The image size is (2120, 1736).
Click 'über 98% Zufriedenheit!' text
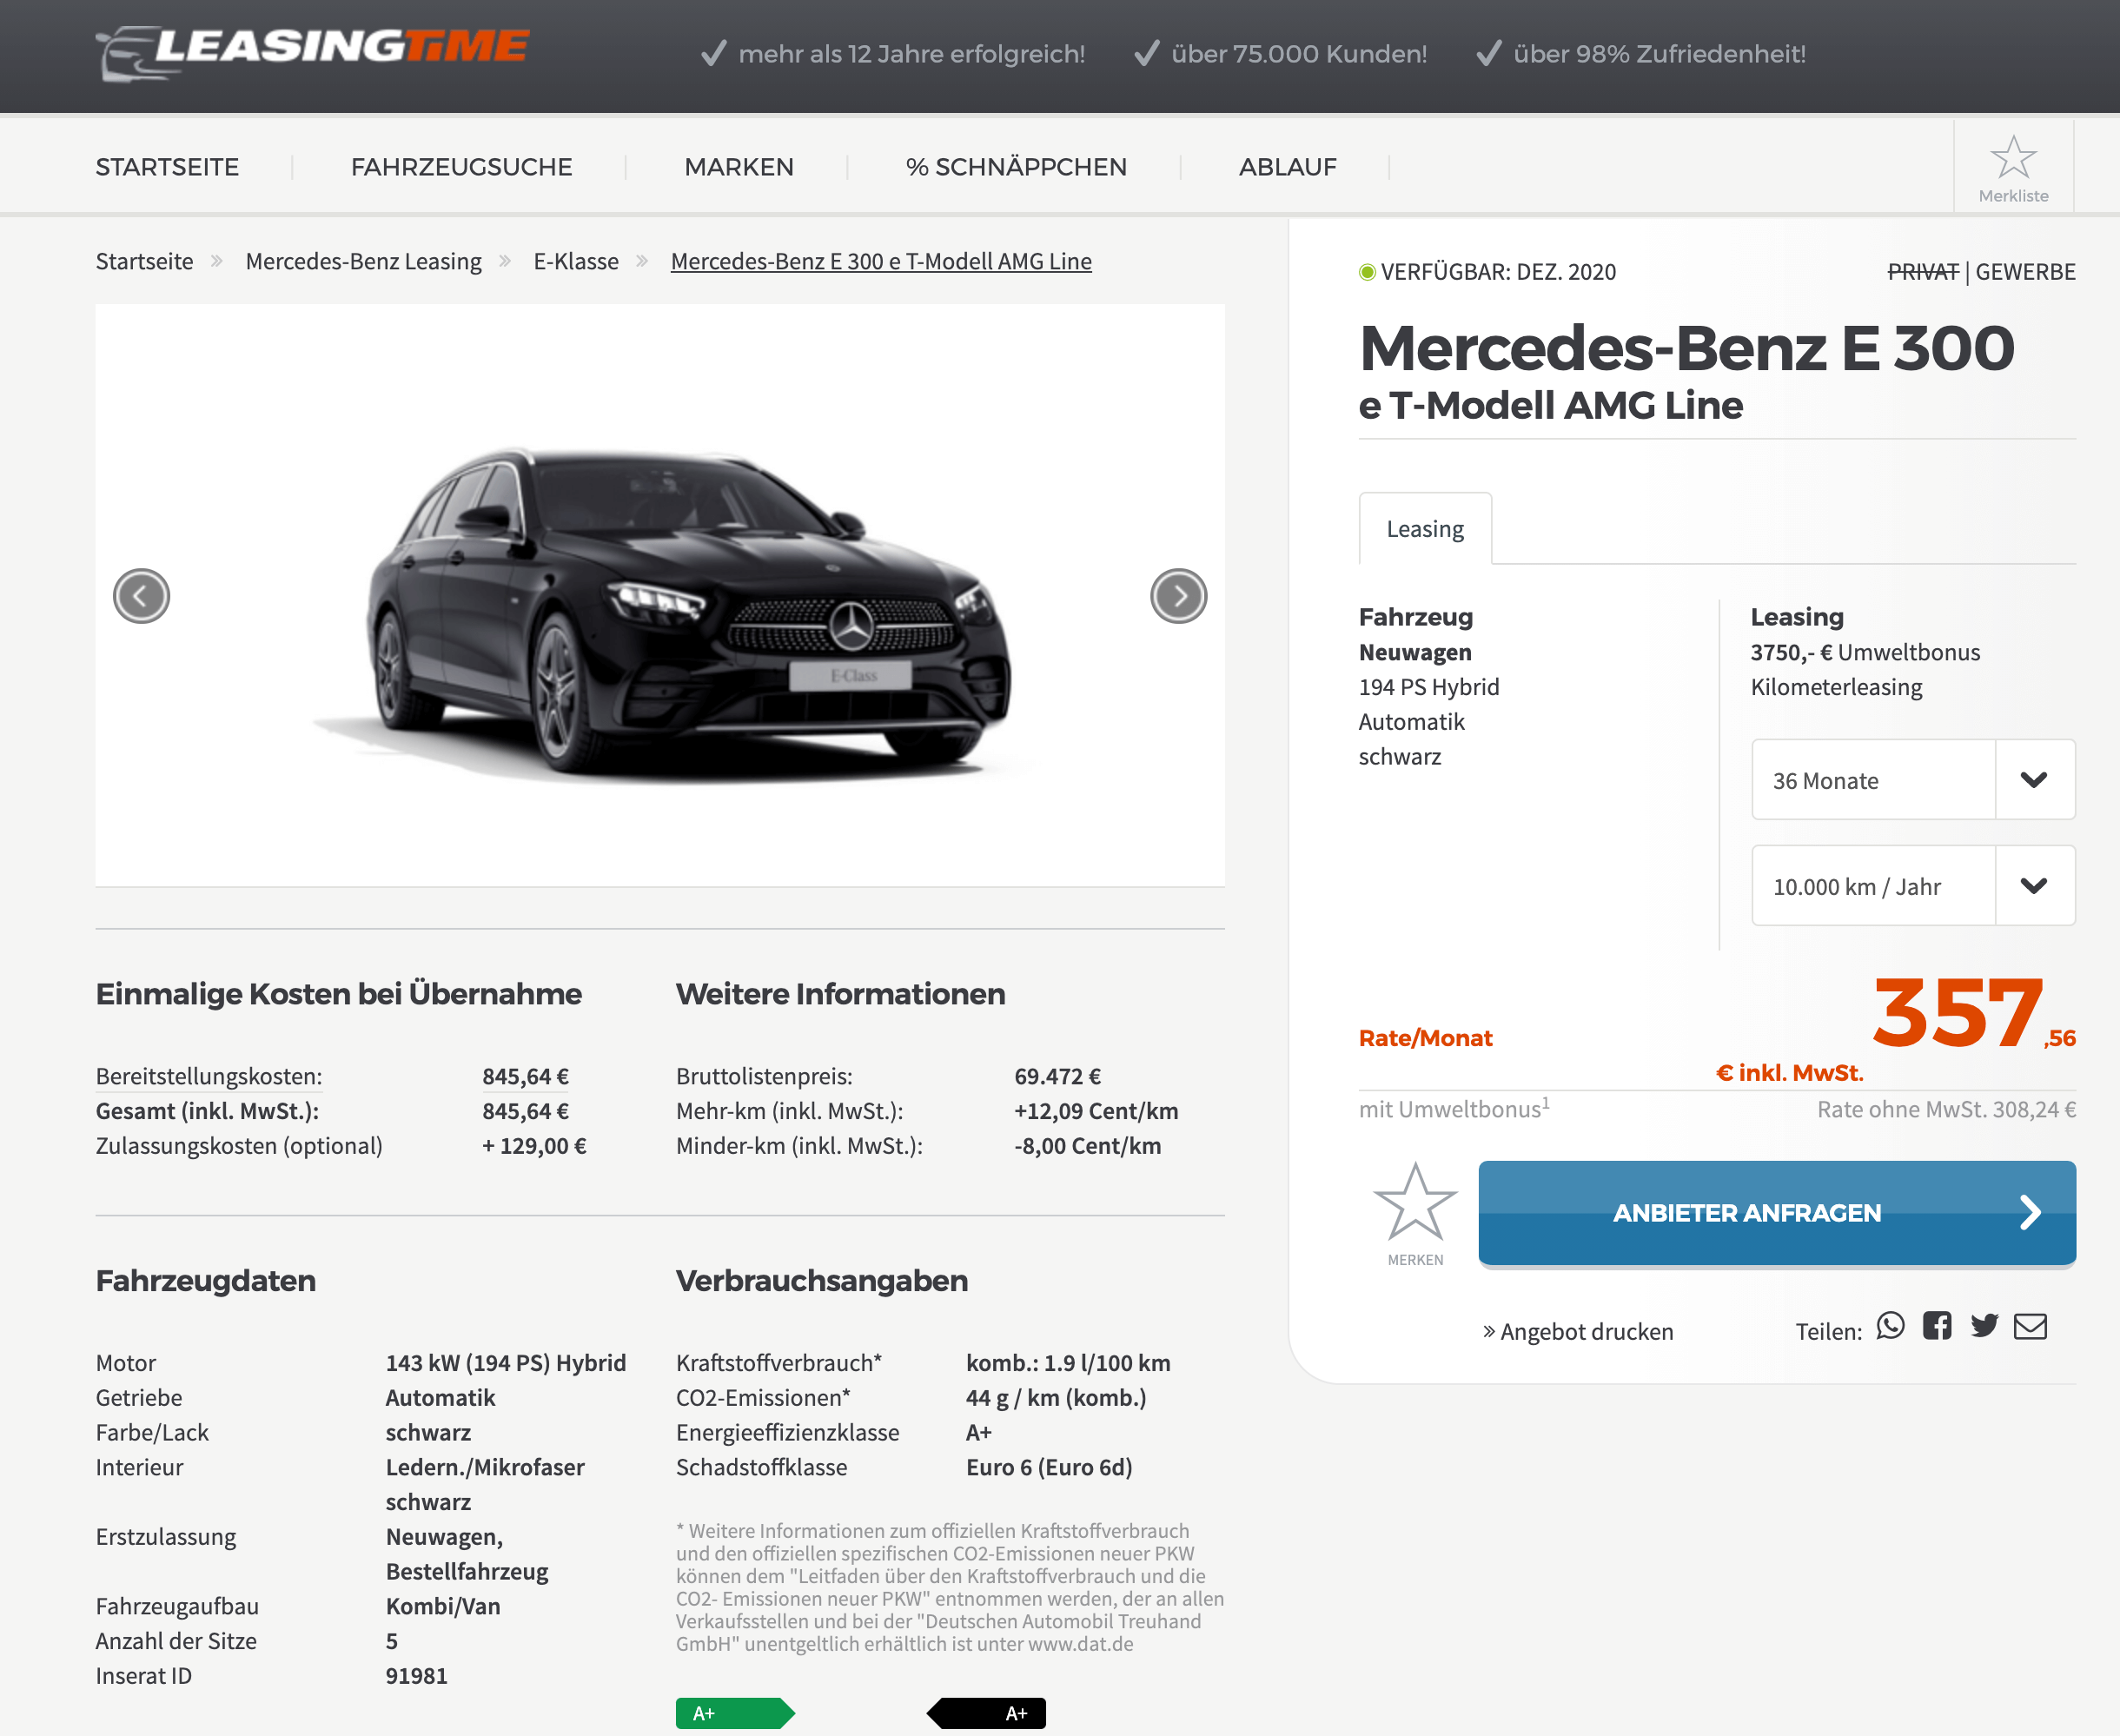(x=1659, y=54)
